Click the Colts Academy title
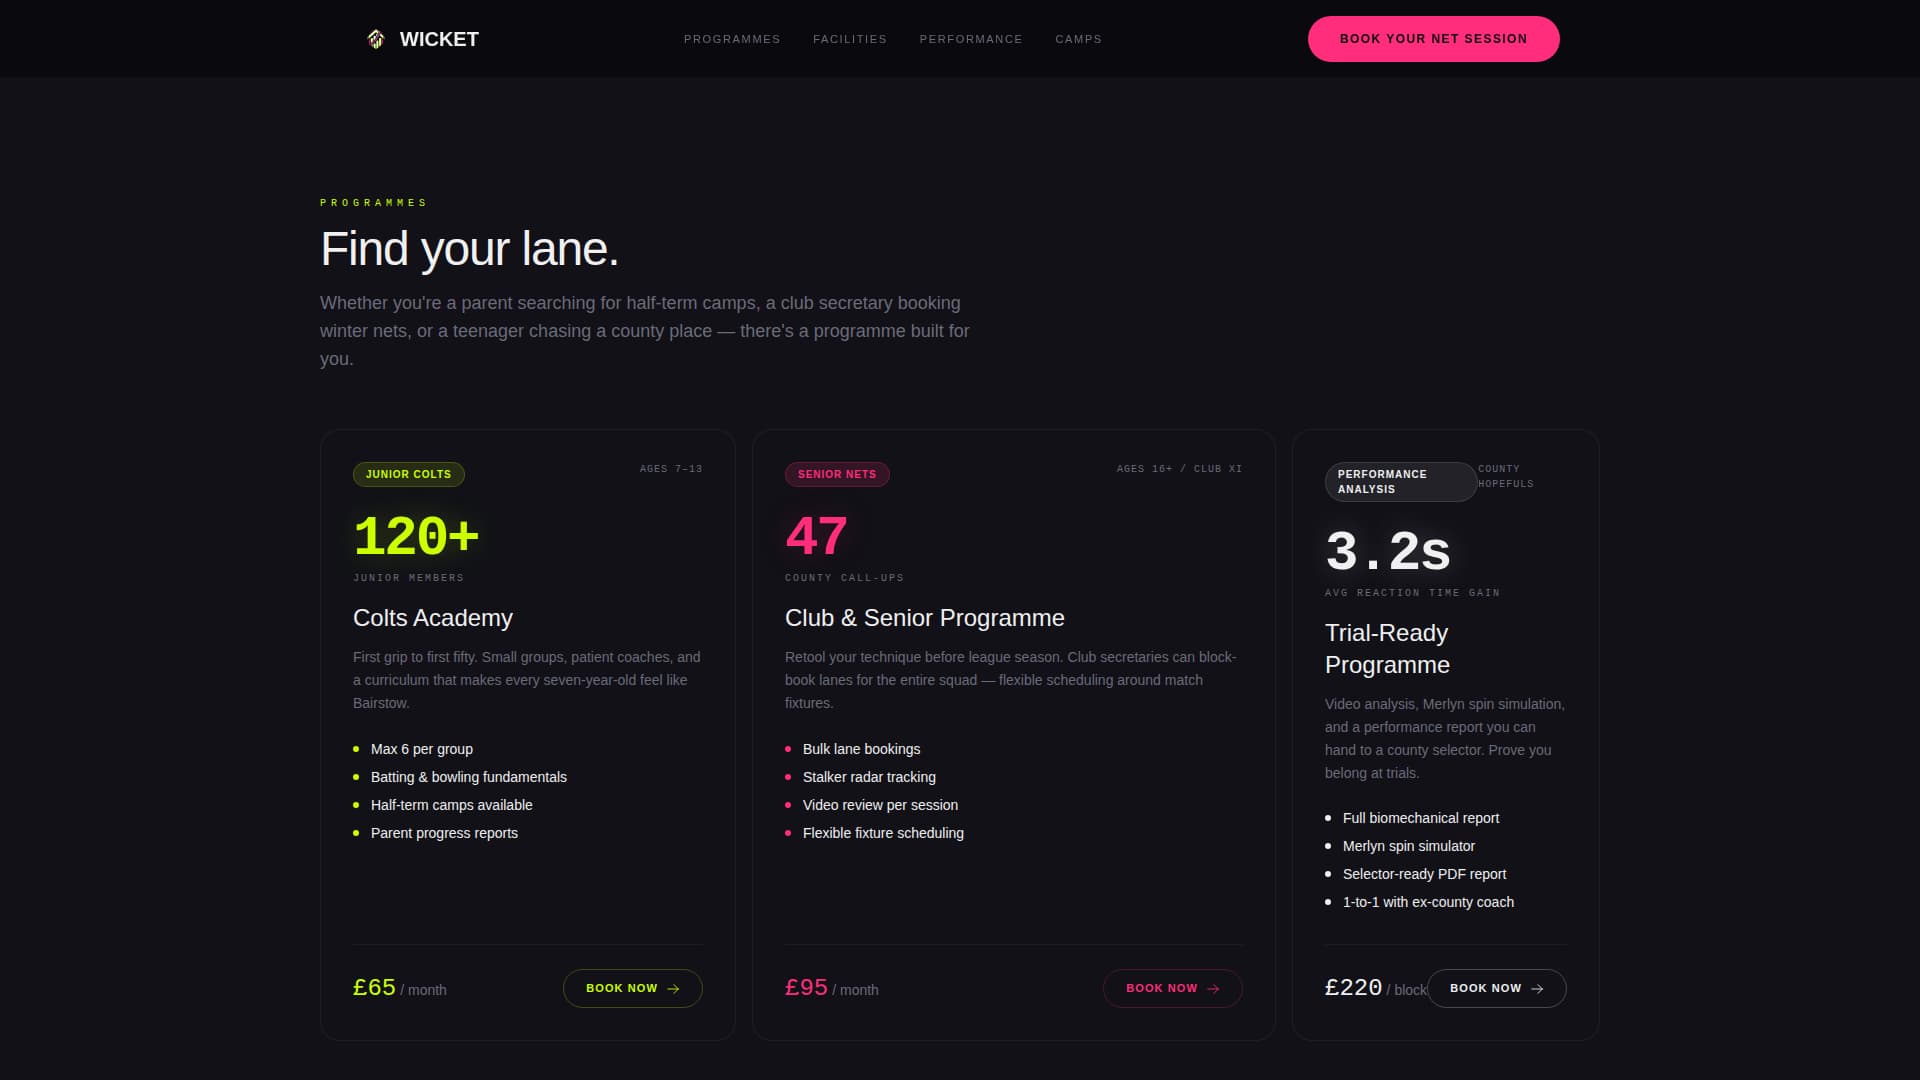This screenshot has width=1920, height=1080. [x=433, y=618]
